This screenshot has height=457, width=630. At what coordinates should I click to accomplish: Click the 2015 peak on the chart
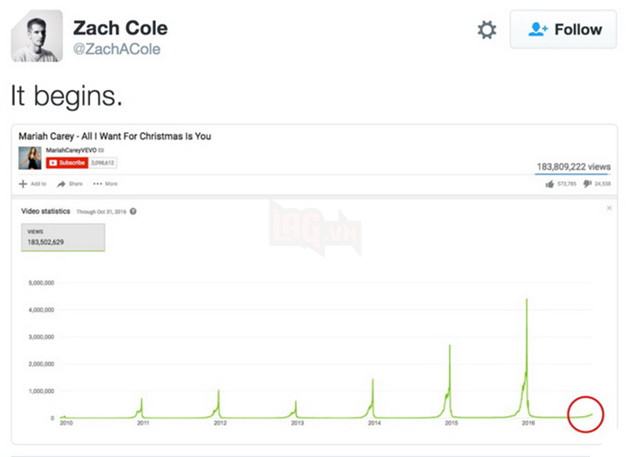(x=450, y=346)
